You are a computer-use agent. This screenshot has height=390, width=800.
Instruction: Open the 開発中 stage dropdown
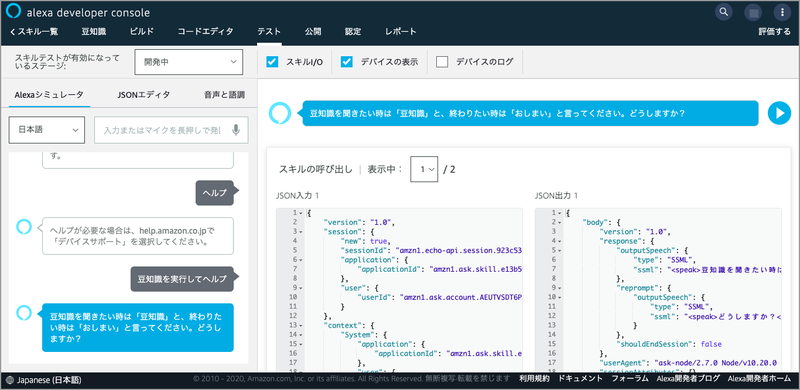pyautogui.click(x=188, y=62)
